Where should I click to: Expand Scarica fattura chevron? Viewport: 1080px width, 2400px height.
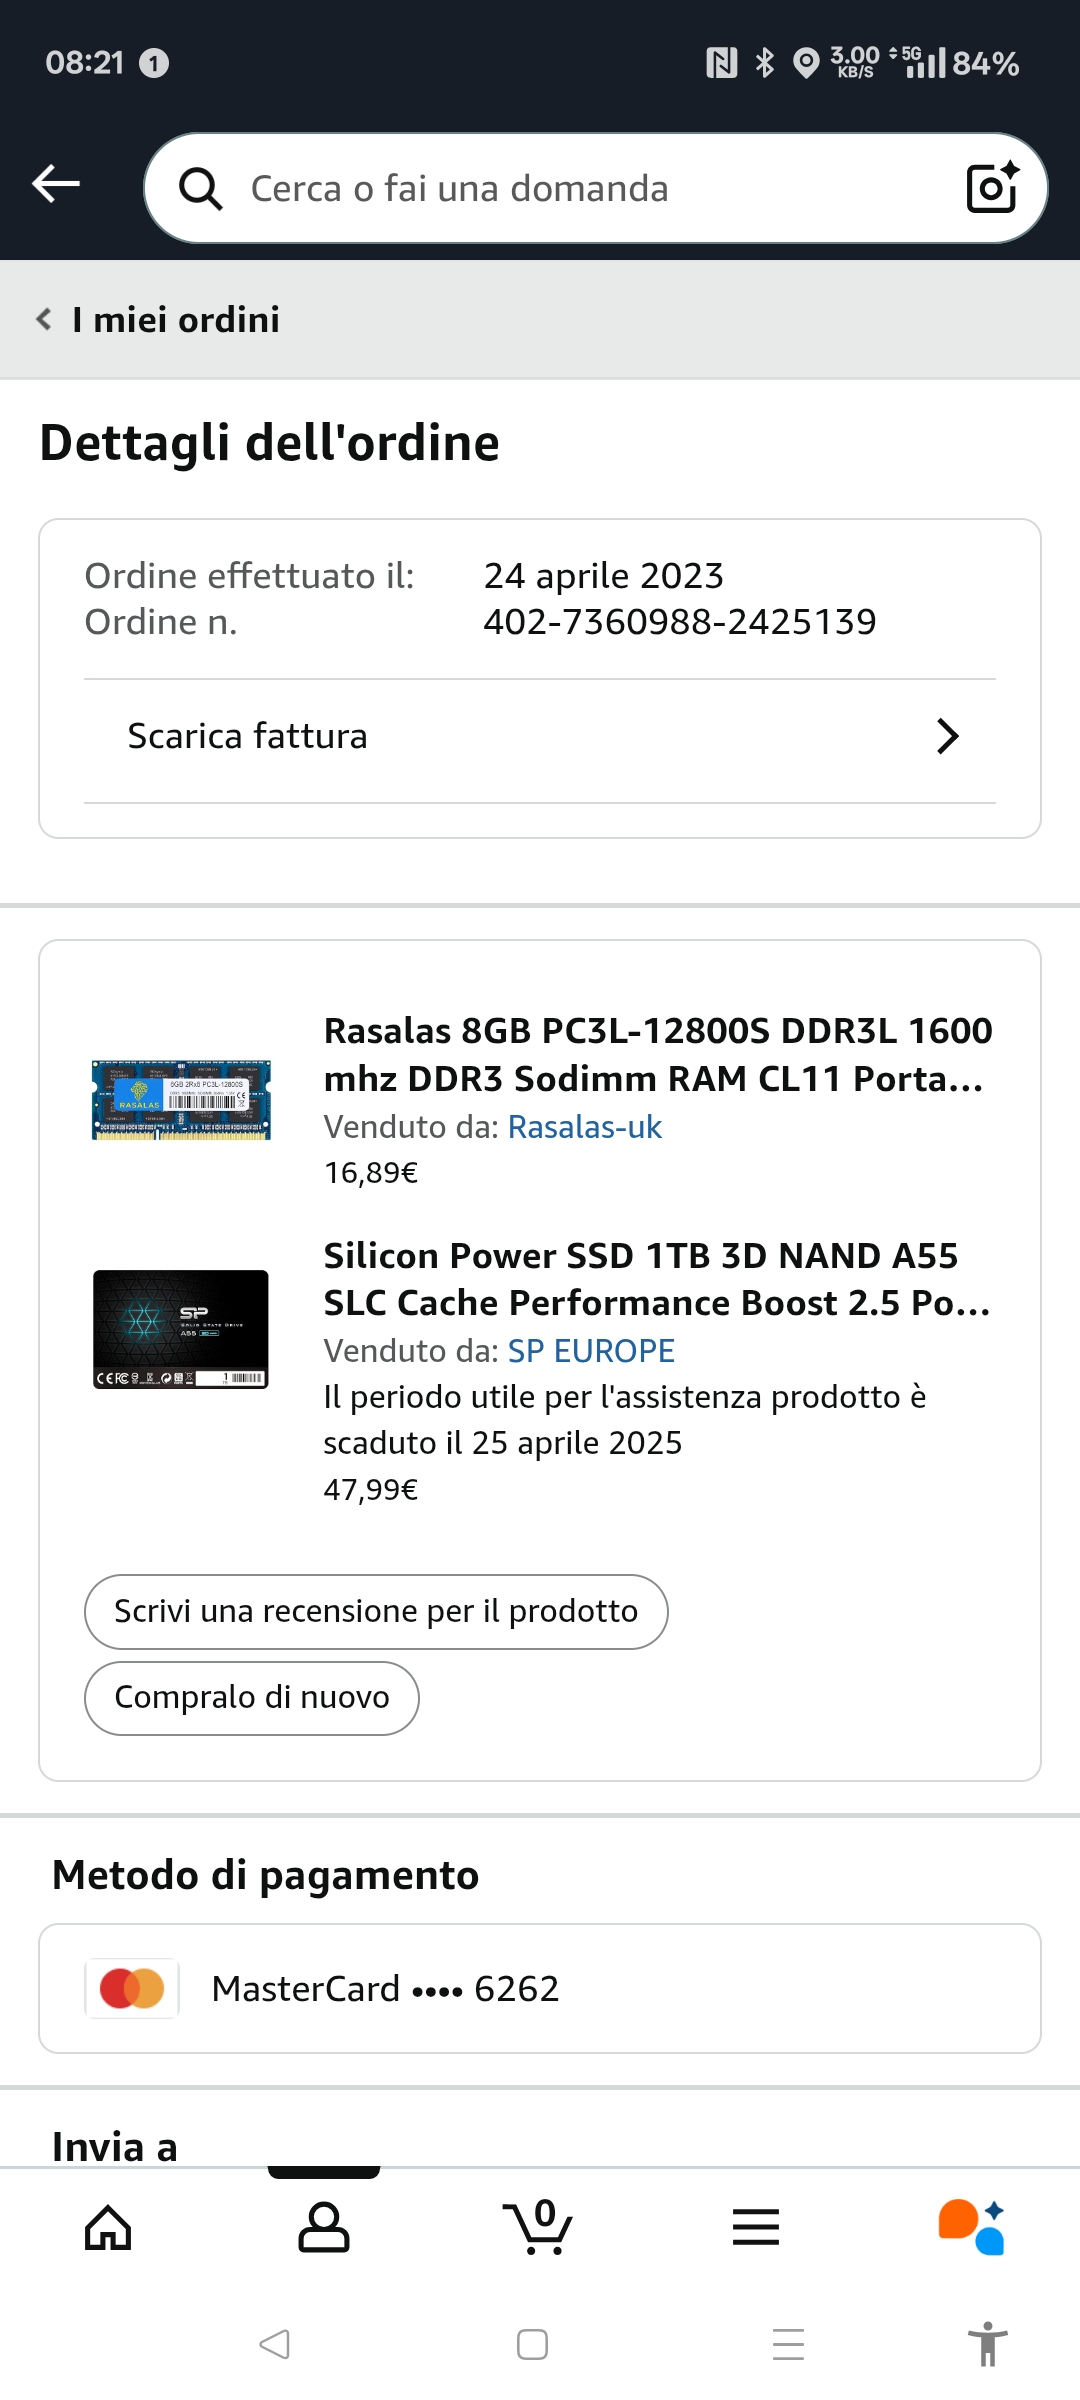(x=947, y=737)
